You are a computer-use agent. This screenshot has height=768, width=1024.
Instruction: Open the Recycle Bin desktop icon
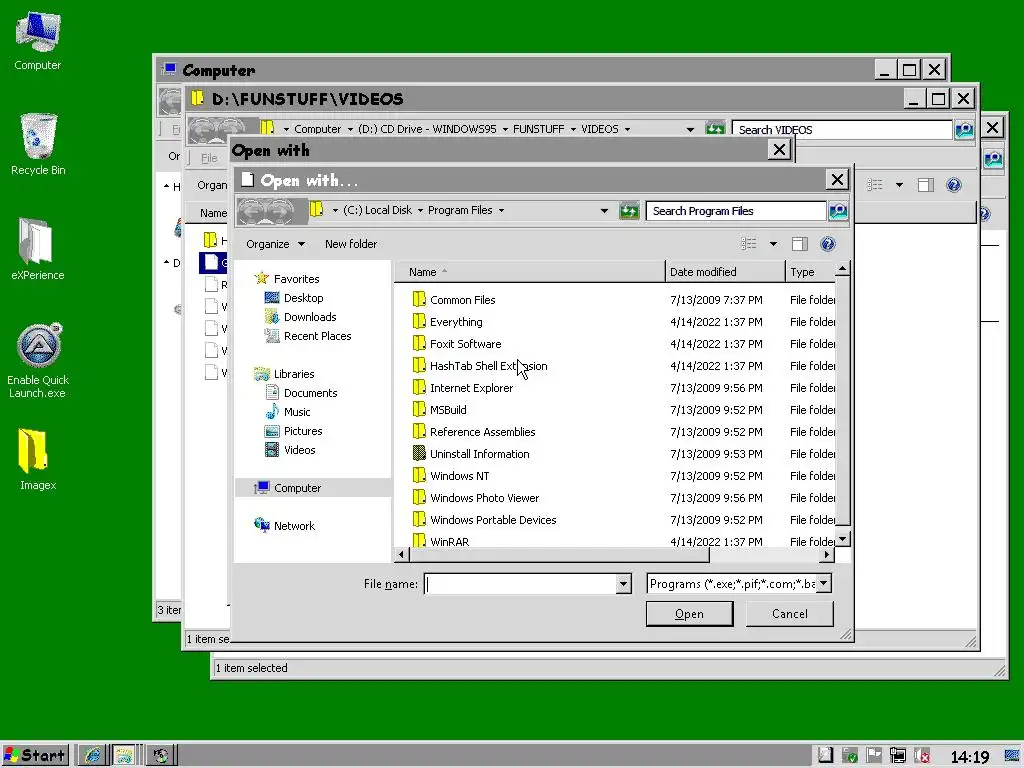coord(38,144)
